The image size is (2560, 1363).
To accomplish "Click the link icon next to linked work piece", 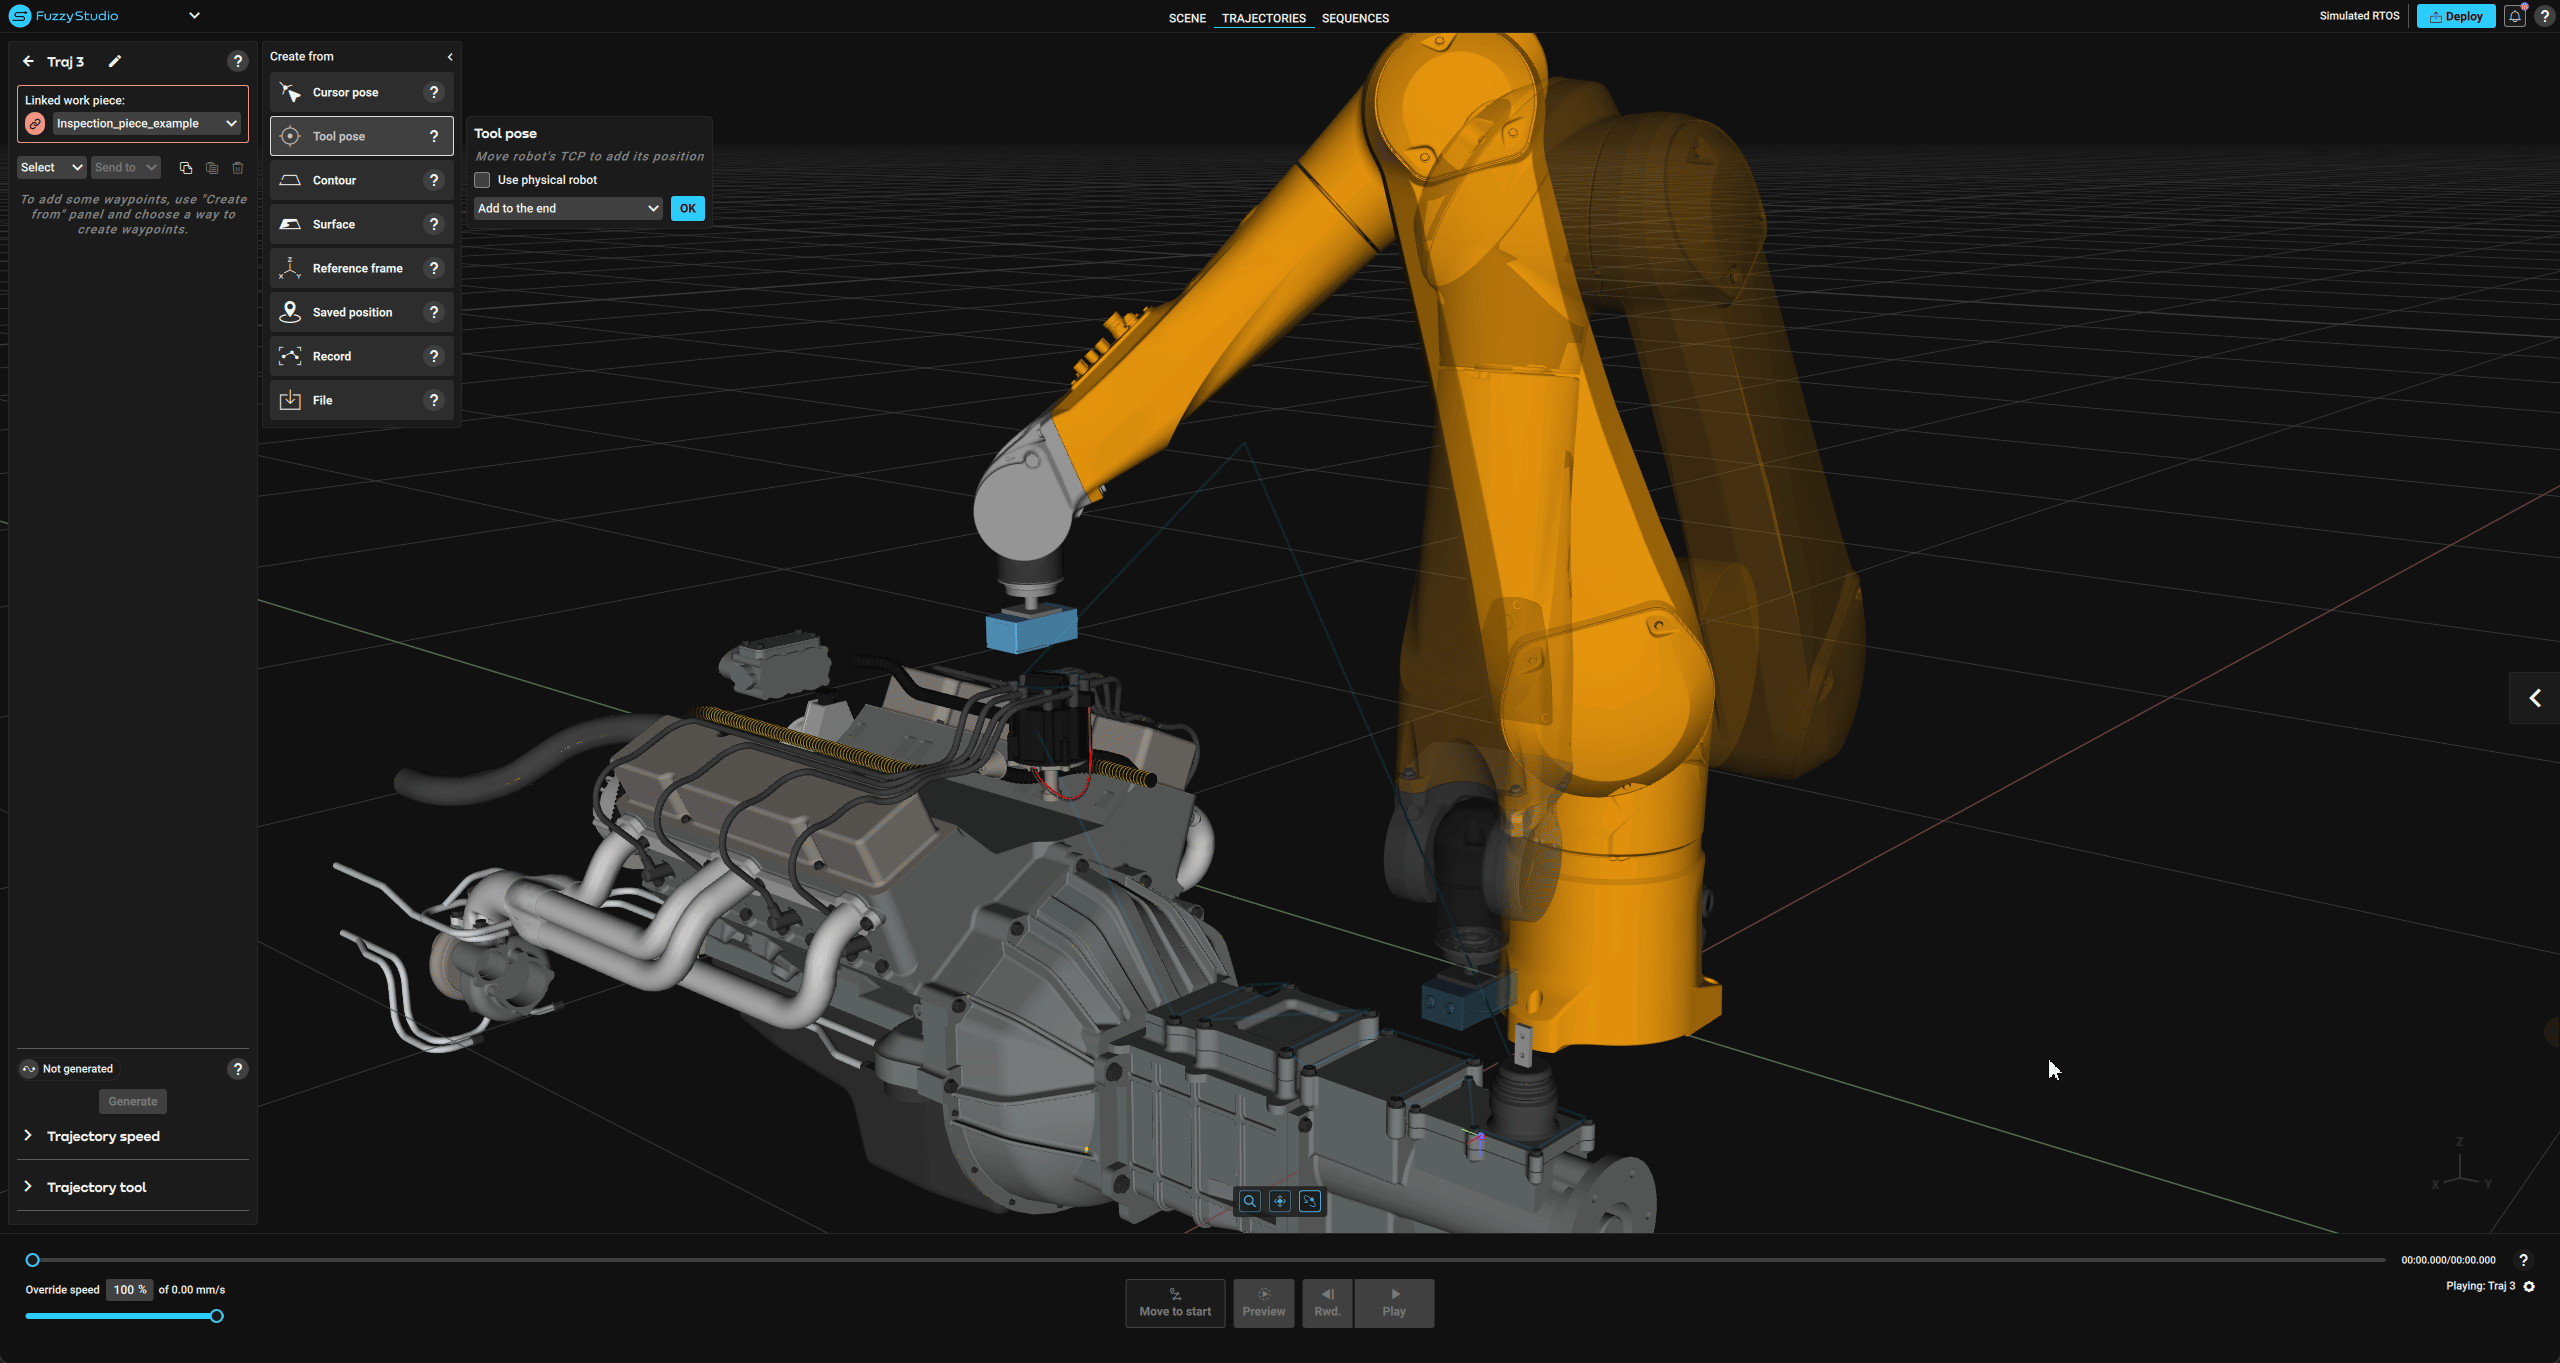I will [34, 123].
